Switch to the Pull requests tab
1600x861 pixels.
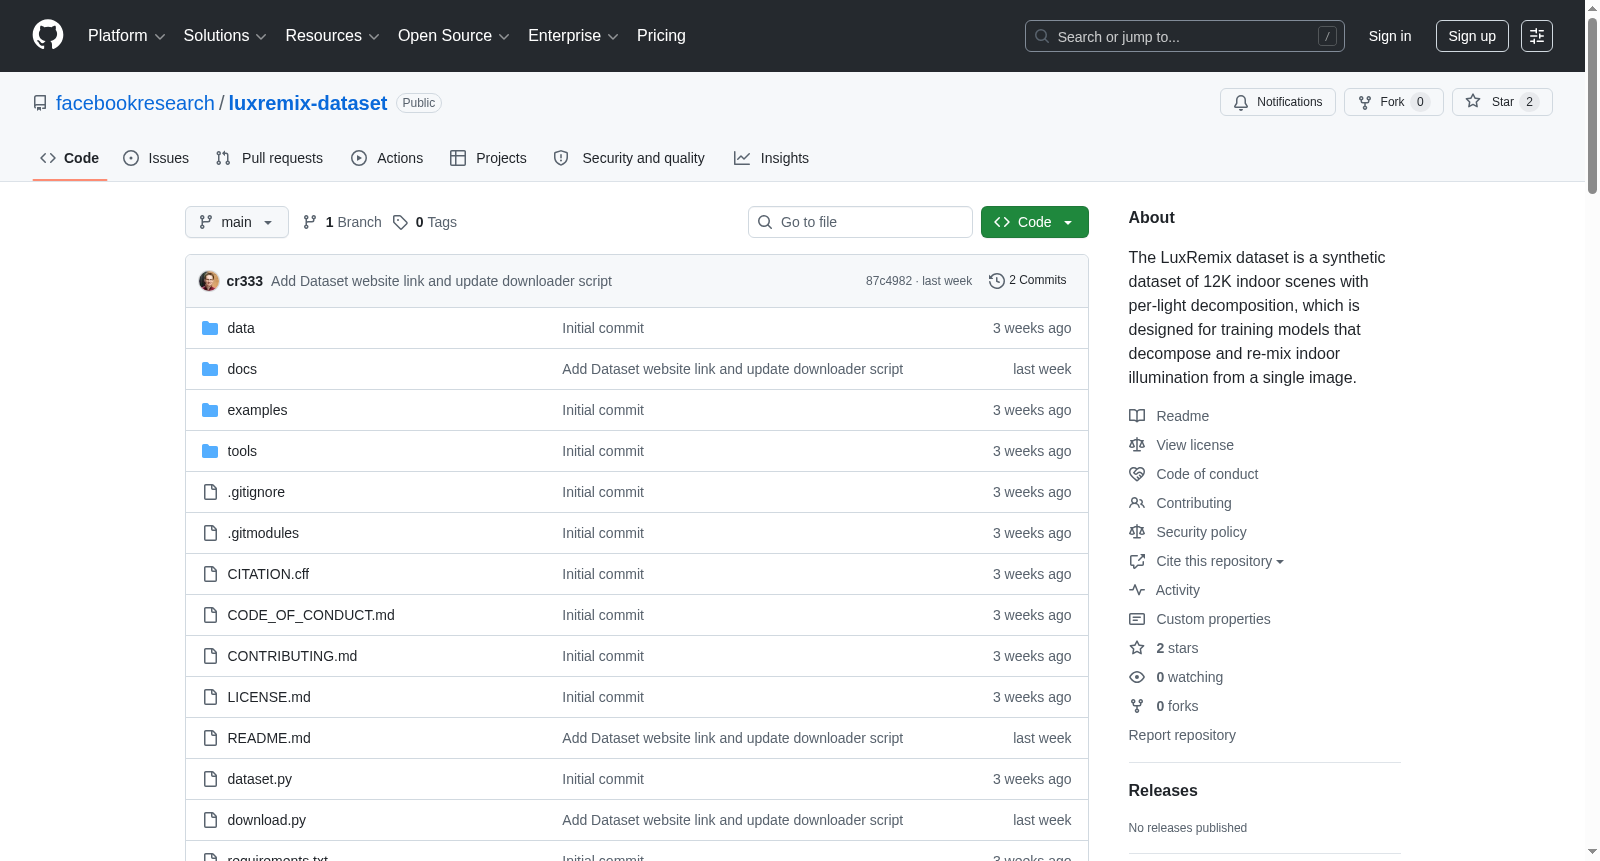[x=269, y=158]
